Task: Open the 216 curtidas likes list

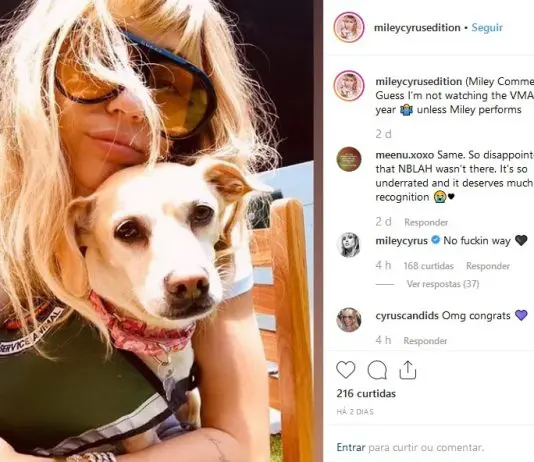Action: click(x=366, y=394)
